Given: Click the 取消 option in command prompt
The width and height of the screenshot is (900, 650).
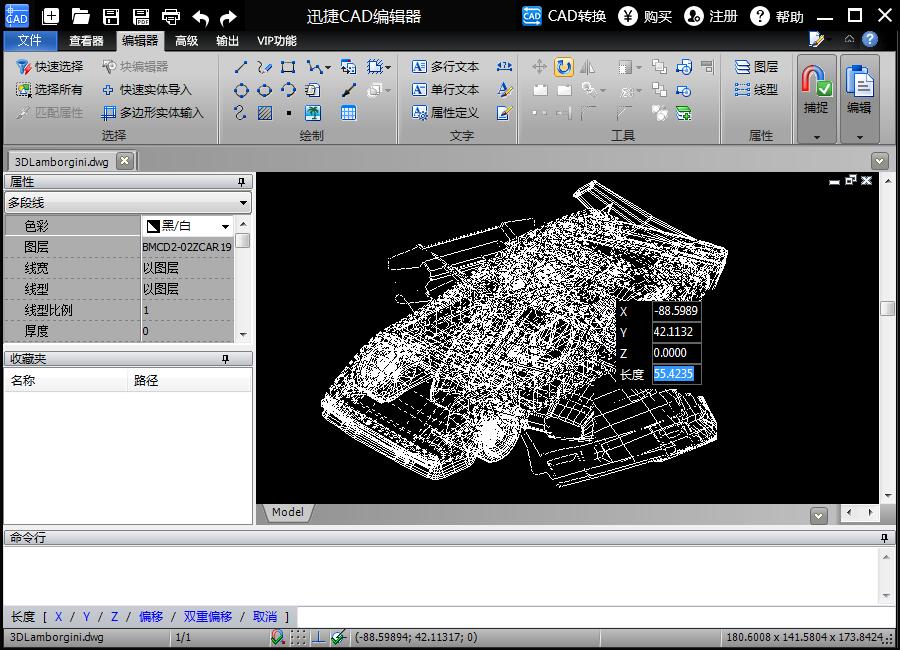Looking at the screenshot, I should pyautogui.click(x=265, y=617).
